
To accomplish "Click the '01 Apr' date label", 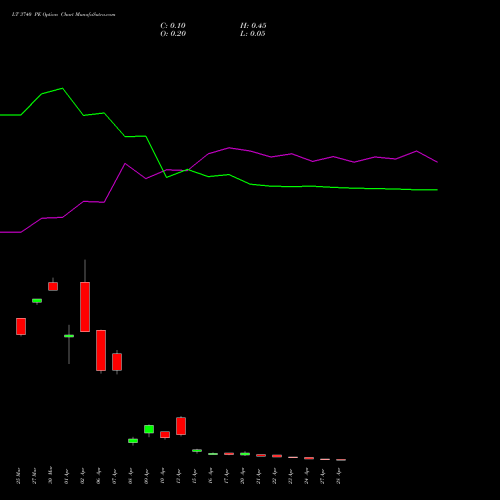I will coord(66,476).
